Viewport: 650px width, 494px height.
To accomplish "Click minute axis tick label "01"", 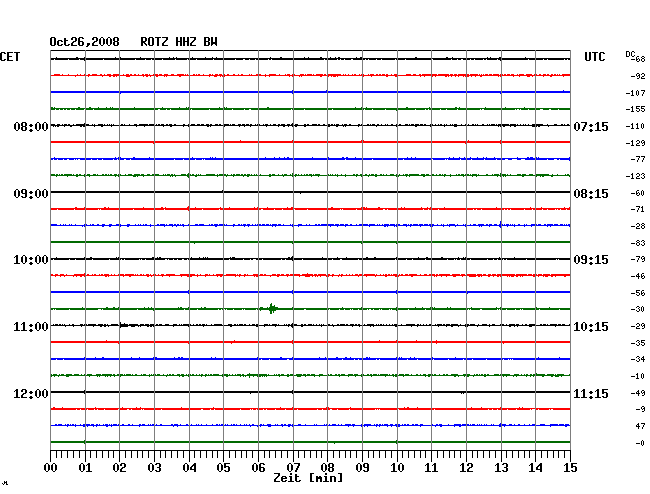I will (x=85, y=468).
